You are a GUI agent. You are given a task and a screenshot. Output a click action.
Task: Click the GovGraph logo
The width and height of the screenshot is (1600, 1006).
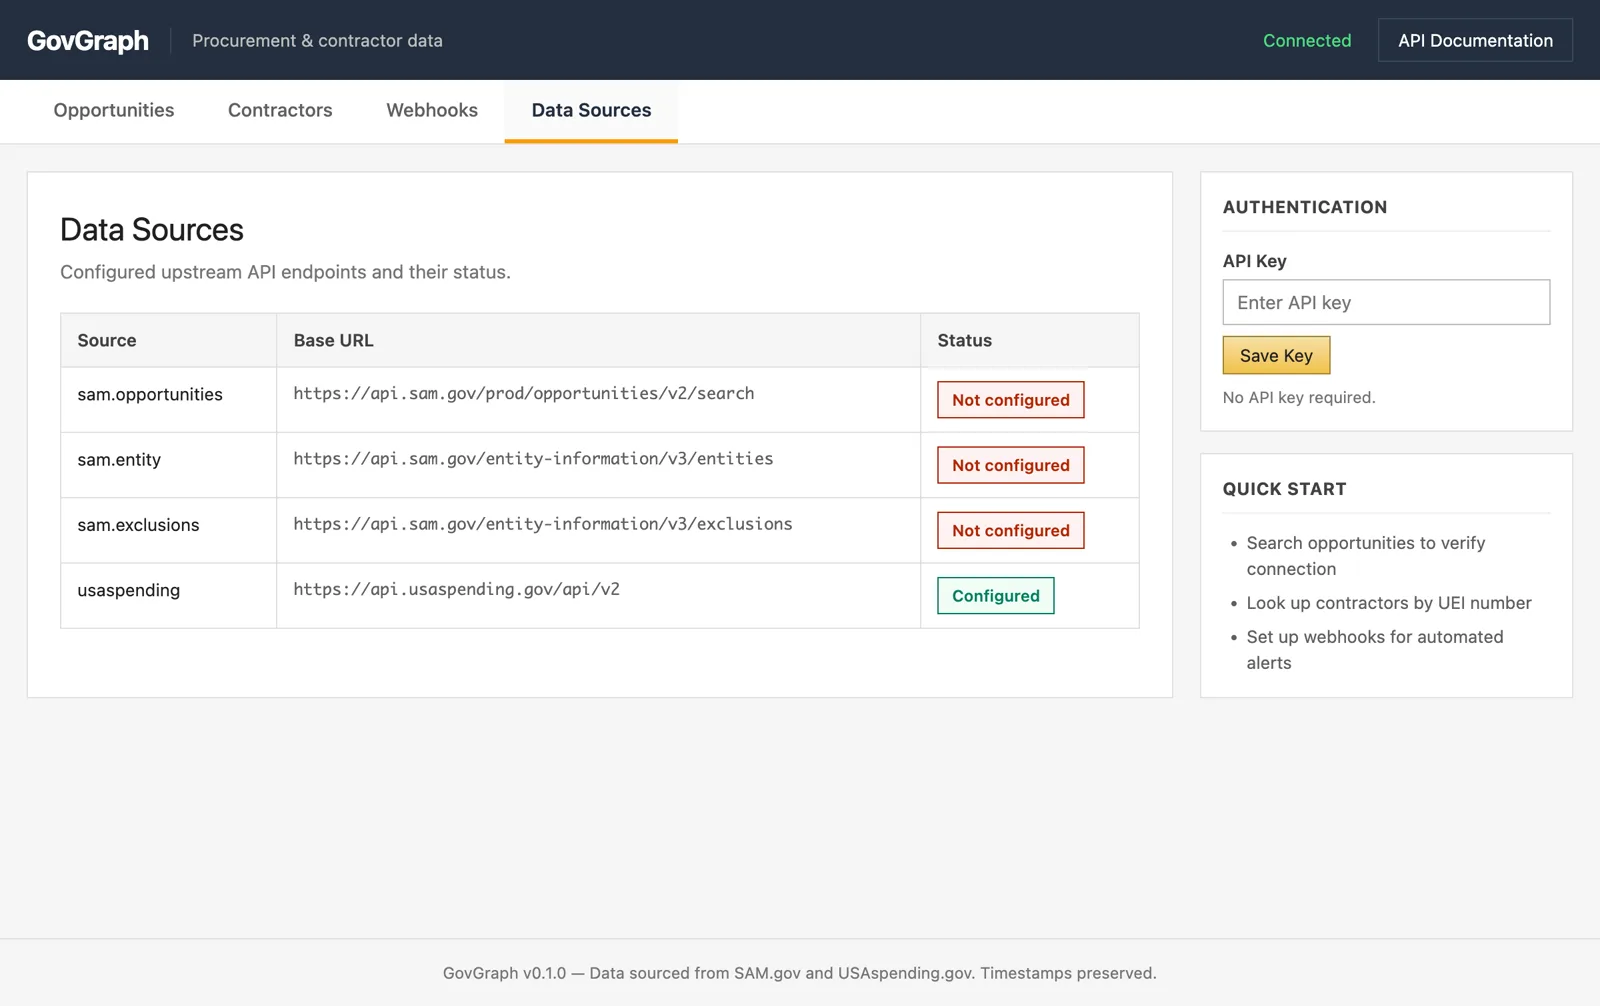click(88, 40)
